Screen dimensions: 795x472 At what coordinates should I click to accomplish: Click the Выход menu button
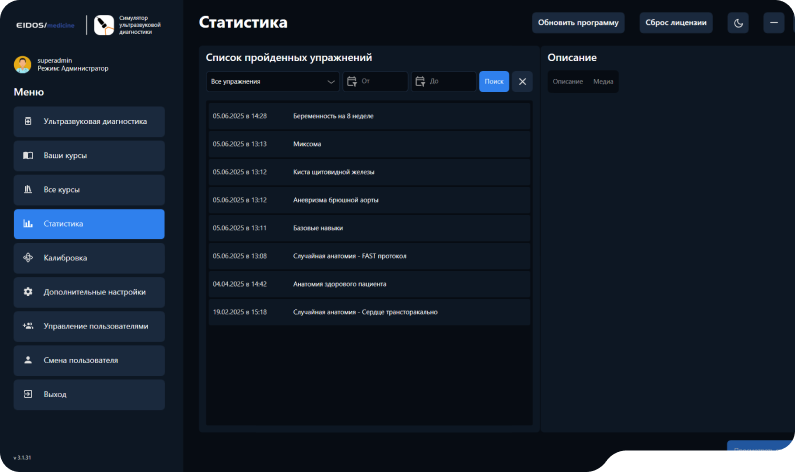coord(89,394)
